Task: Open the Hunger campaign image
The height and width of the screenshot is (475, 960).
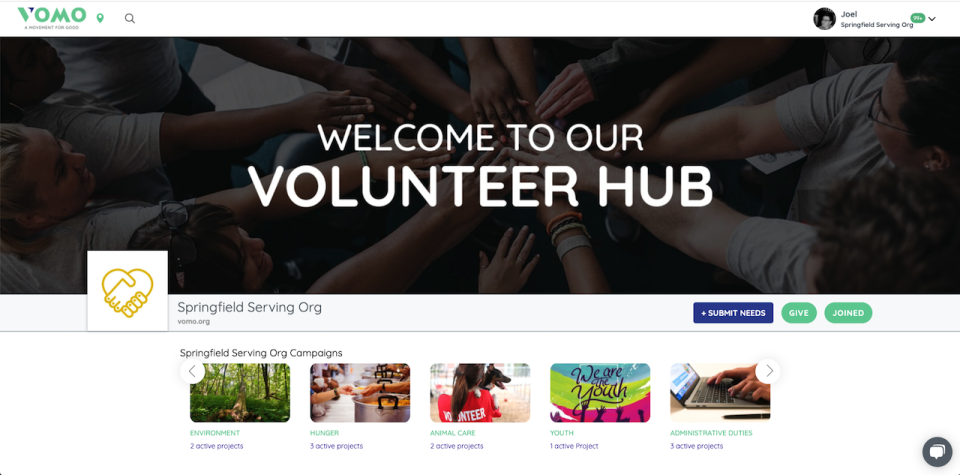Action: [360, 393]
